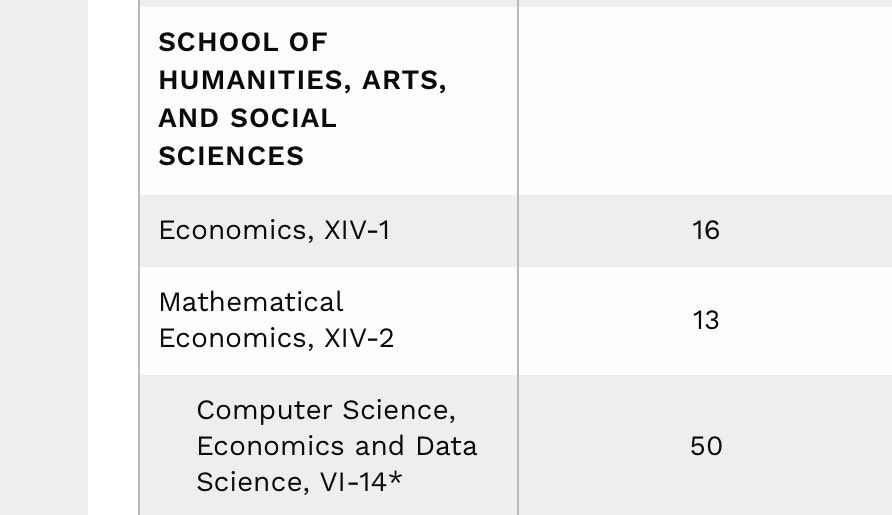The height and width of the screenshot is (515, 892).
Task: Click the value 13 for Mathematical Economics
Action: [705, 320]
